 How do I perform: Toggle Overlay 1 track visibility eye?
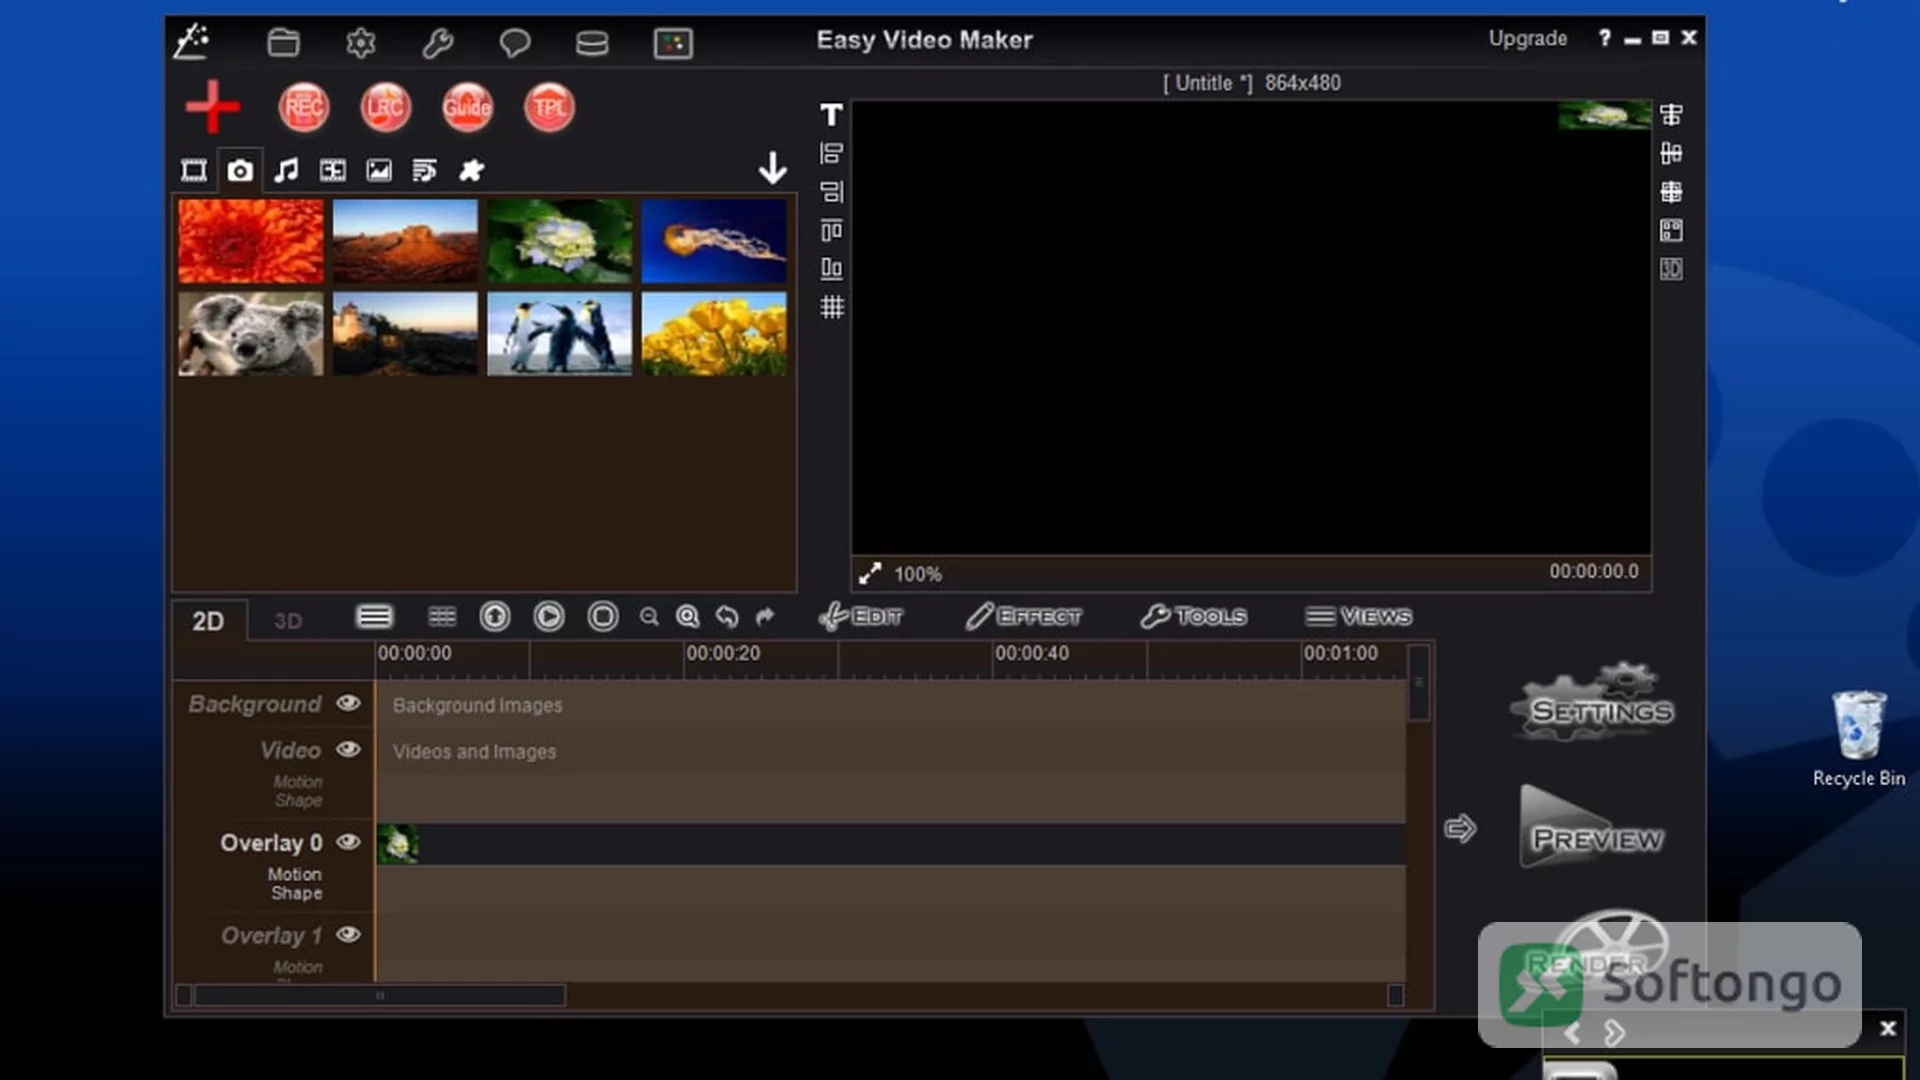tap(348, 934)
